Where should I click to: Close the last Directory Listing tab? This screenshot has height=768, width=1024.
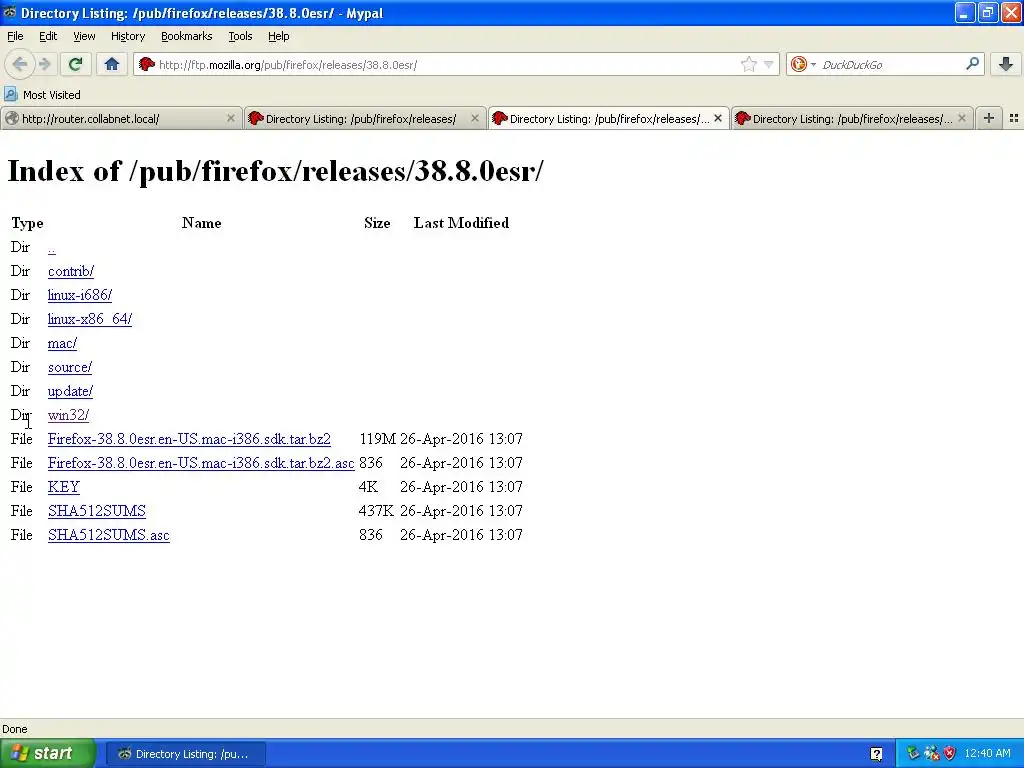[x=961, y=118]
